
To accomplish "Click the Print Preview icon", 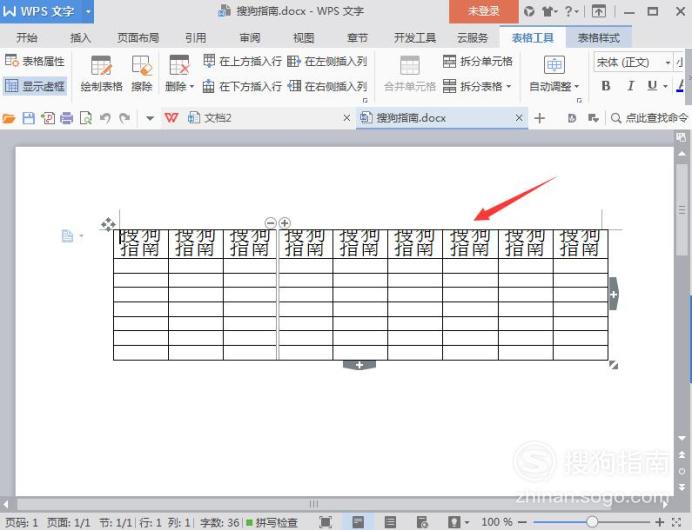I will tap(86, 118).
